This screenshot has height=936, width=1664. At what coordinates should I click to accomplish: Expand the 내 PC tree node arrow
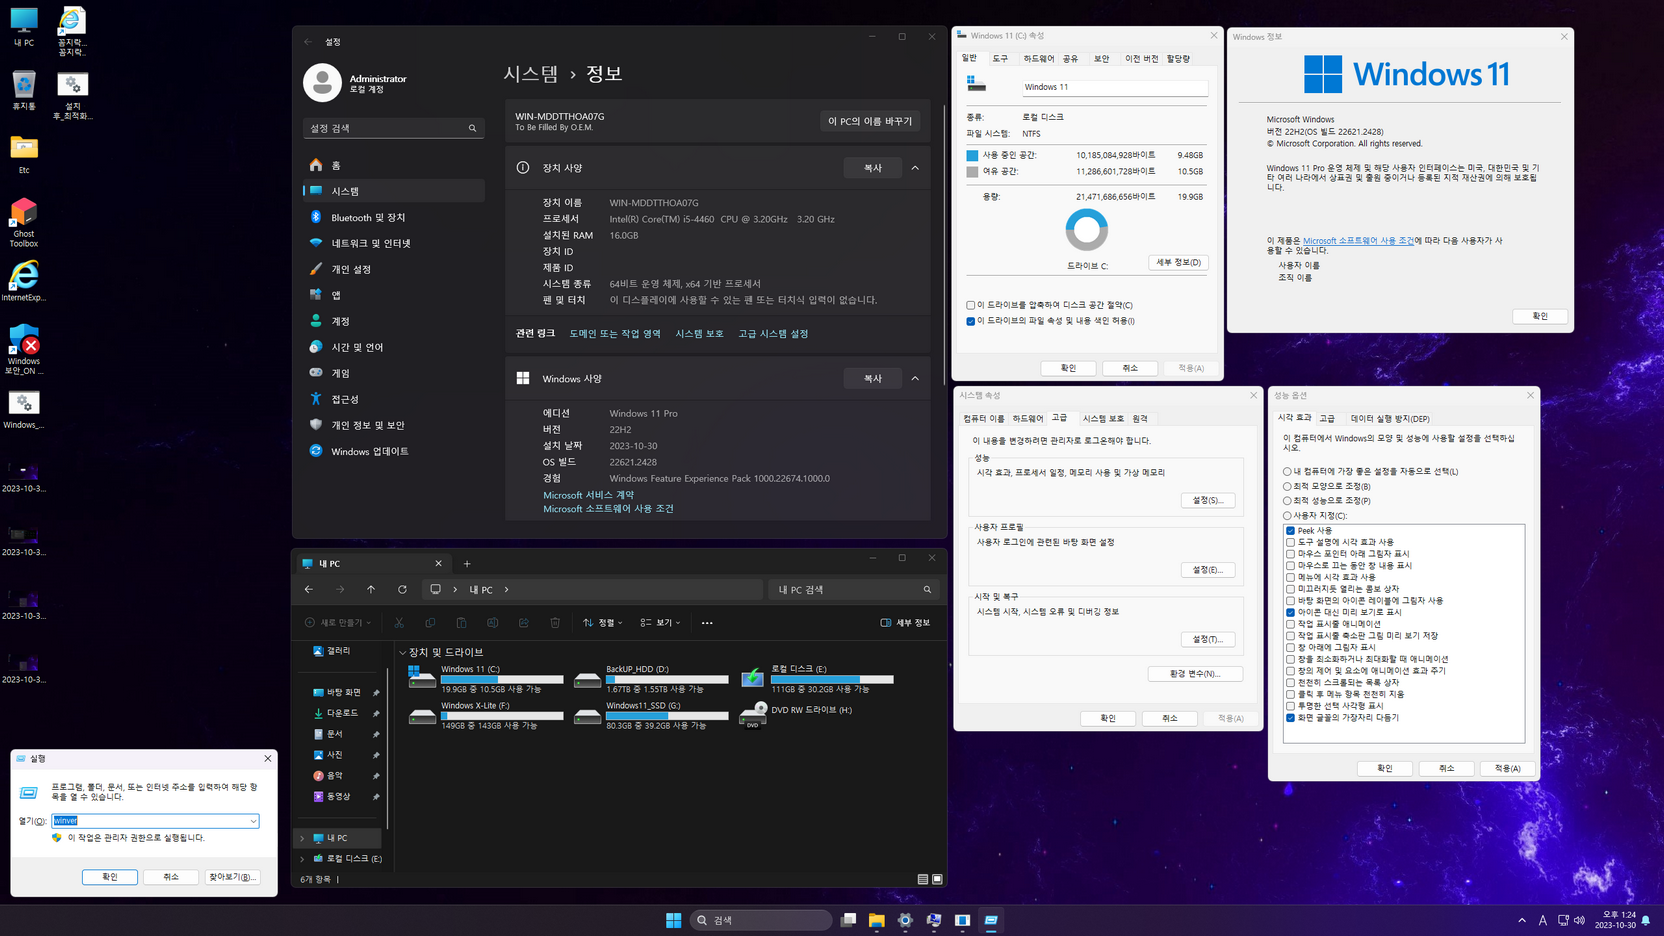point(303,838)
